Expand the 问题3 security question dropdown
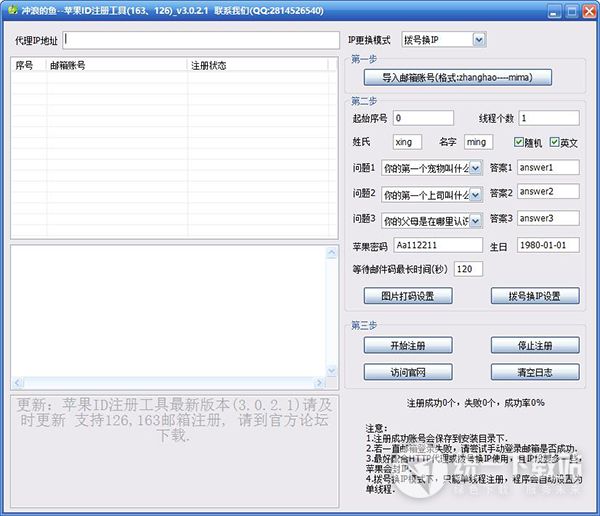Viewport: 600px width, 516px height. [475, 221]
